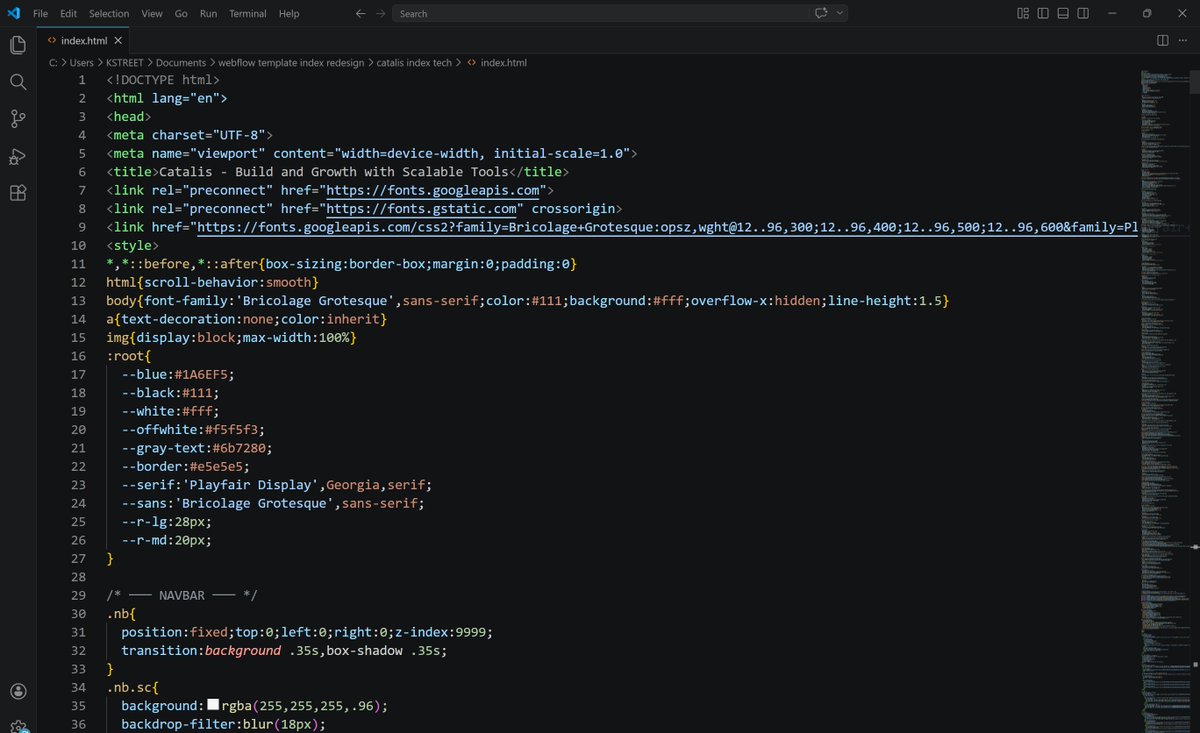Open the Users breadcrumb dropdown
The width and height of the screenshot is (1200, 733).
[82, 62]
